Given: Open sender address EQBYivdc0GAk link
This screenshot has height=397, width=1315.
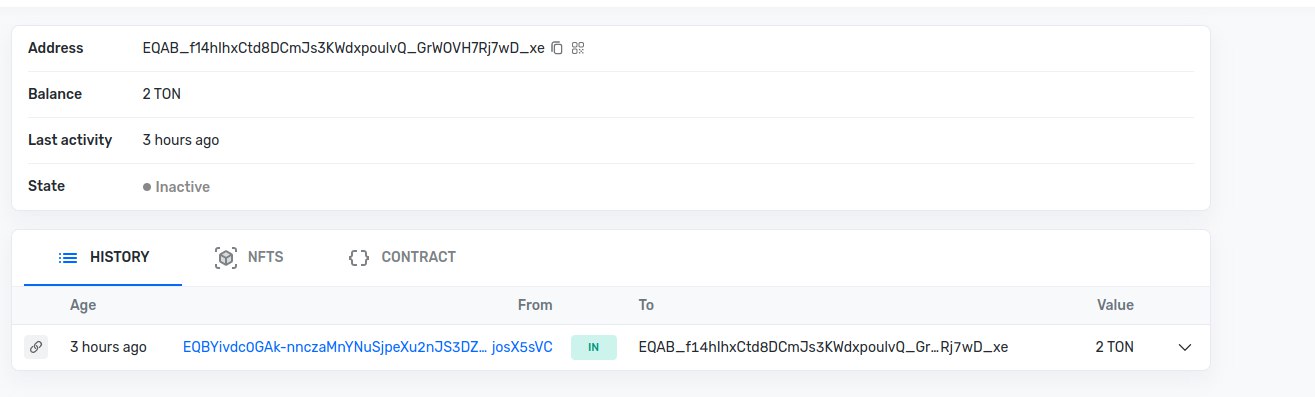Looking at the screenshot, I should click(367, 347).
